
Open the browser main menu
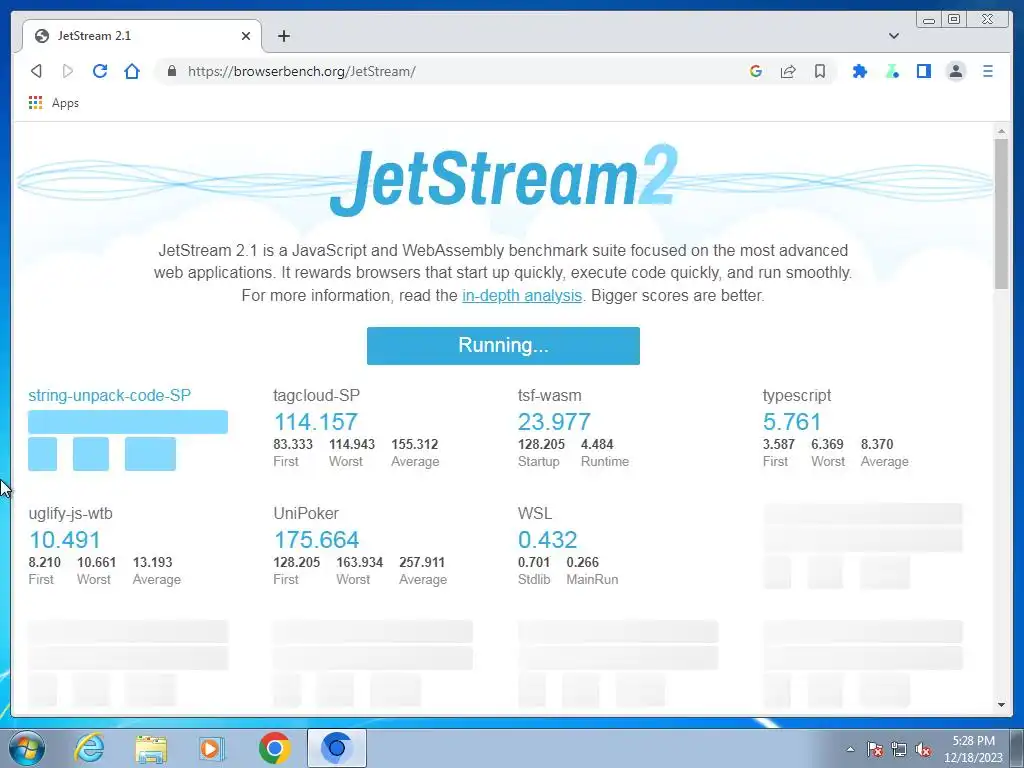987,71
